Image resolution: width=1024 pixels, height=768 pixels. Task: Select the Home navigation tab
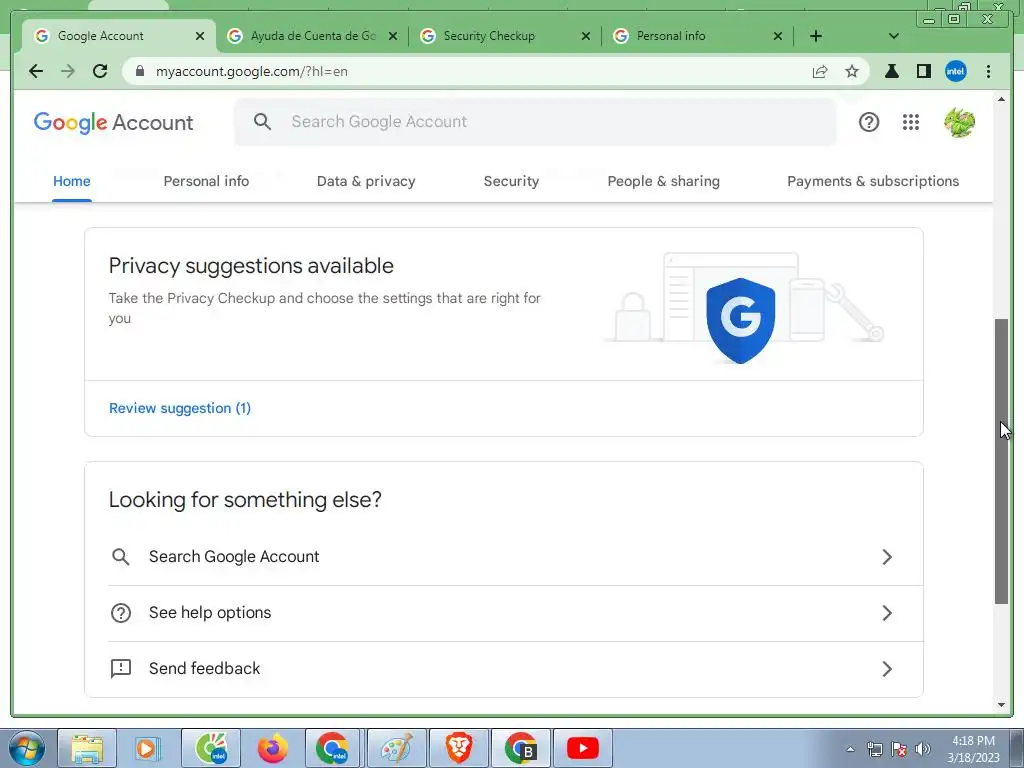tap(72, 182)
